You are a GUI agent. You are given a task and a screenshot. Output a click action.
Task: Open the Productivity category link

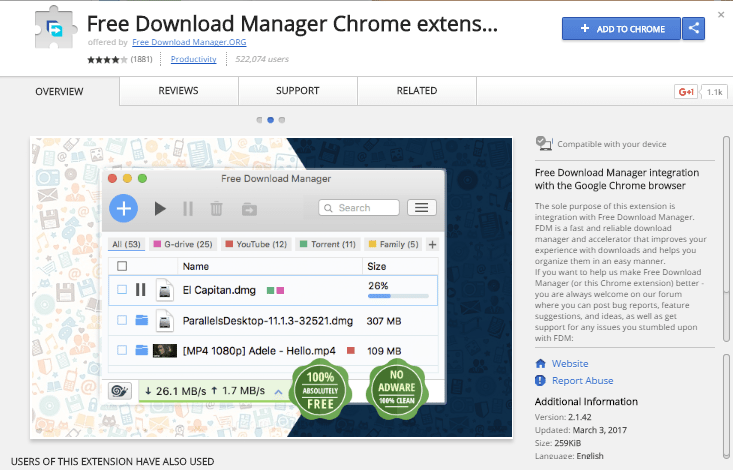pyautogui.click(x=194, y=59)
